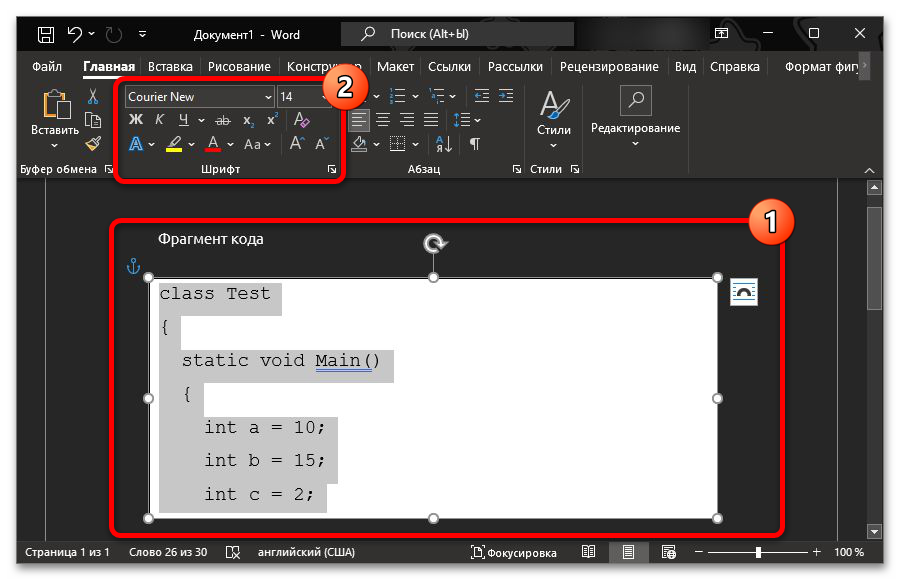
Task: Click the zoom slider handle
Action: click(758, 552)
